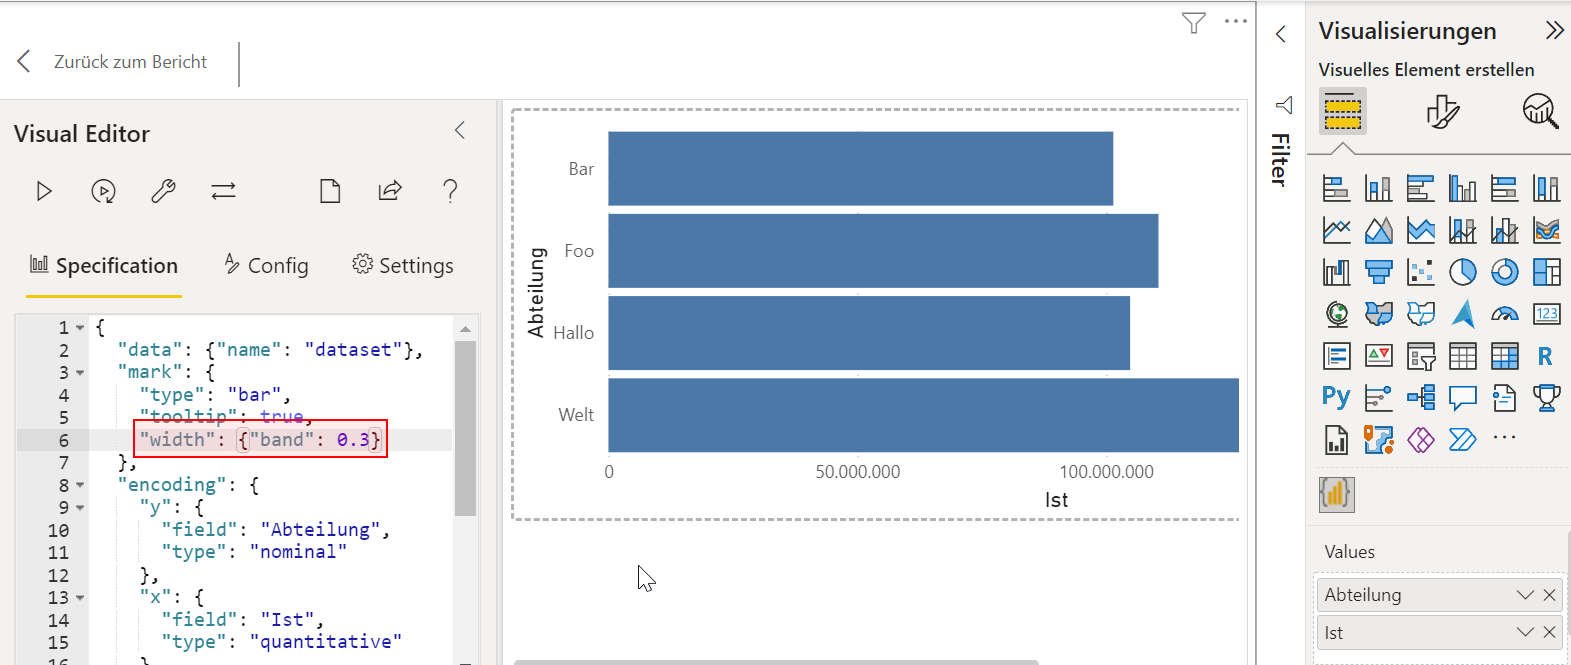Switch to the Settings tab
The height and width of the screenshot is (665, 1571).
click(x=403, y=265)
